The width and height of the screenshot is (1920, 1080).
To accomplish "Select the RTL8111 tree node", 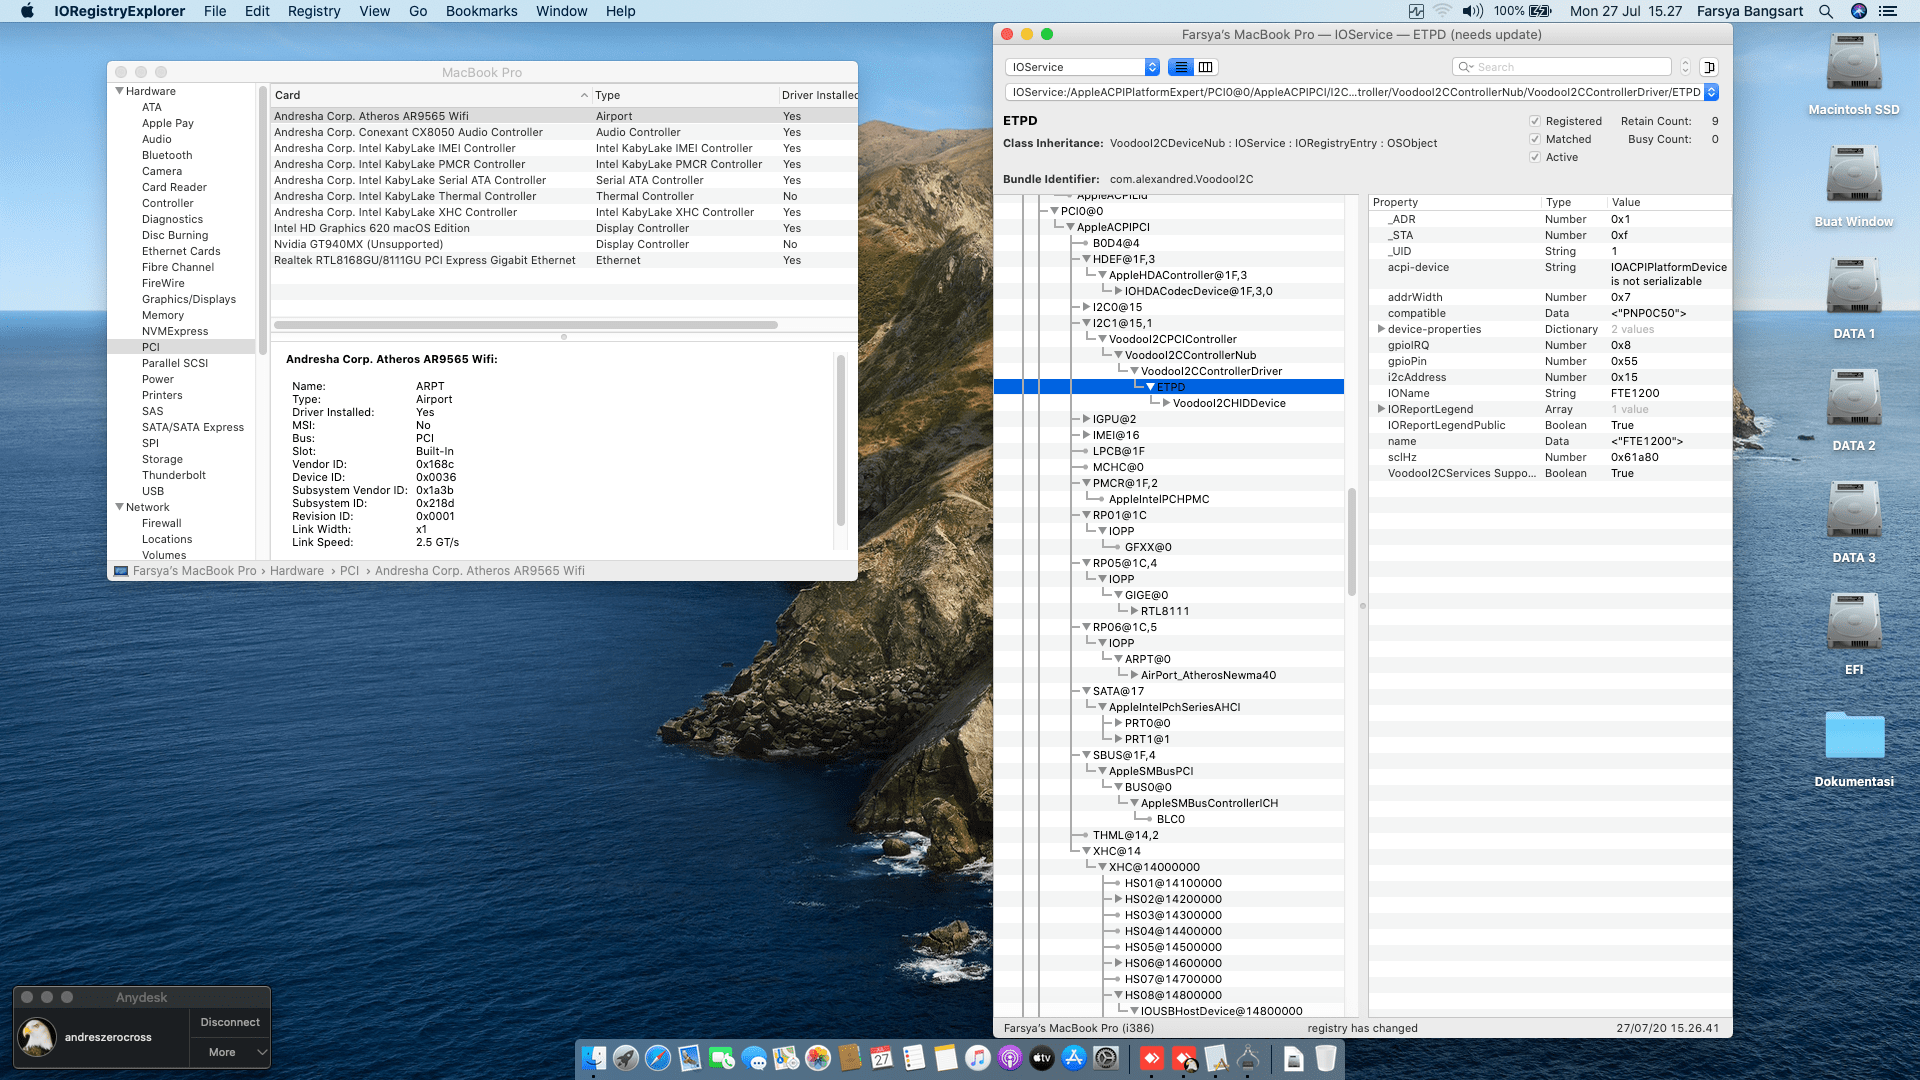I will (1165, 611).
